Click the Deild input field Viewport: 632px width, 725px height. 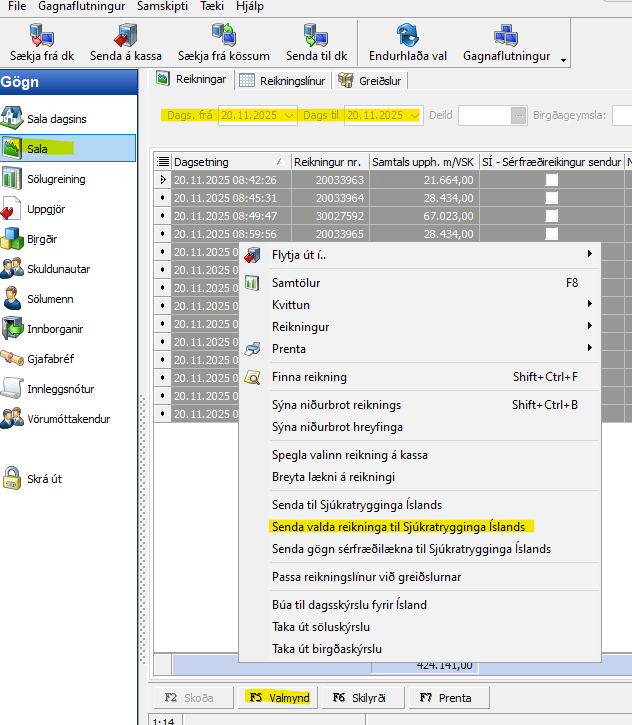tap(483, 116)
